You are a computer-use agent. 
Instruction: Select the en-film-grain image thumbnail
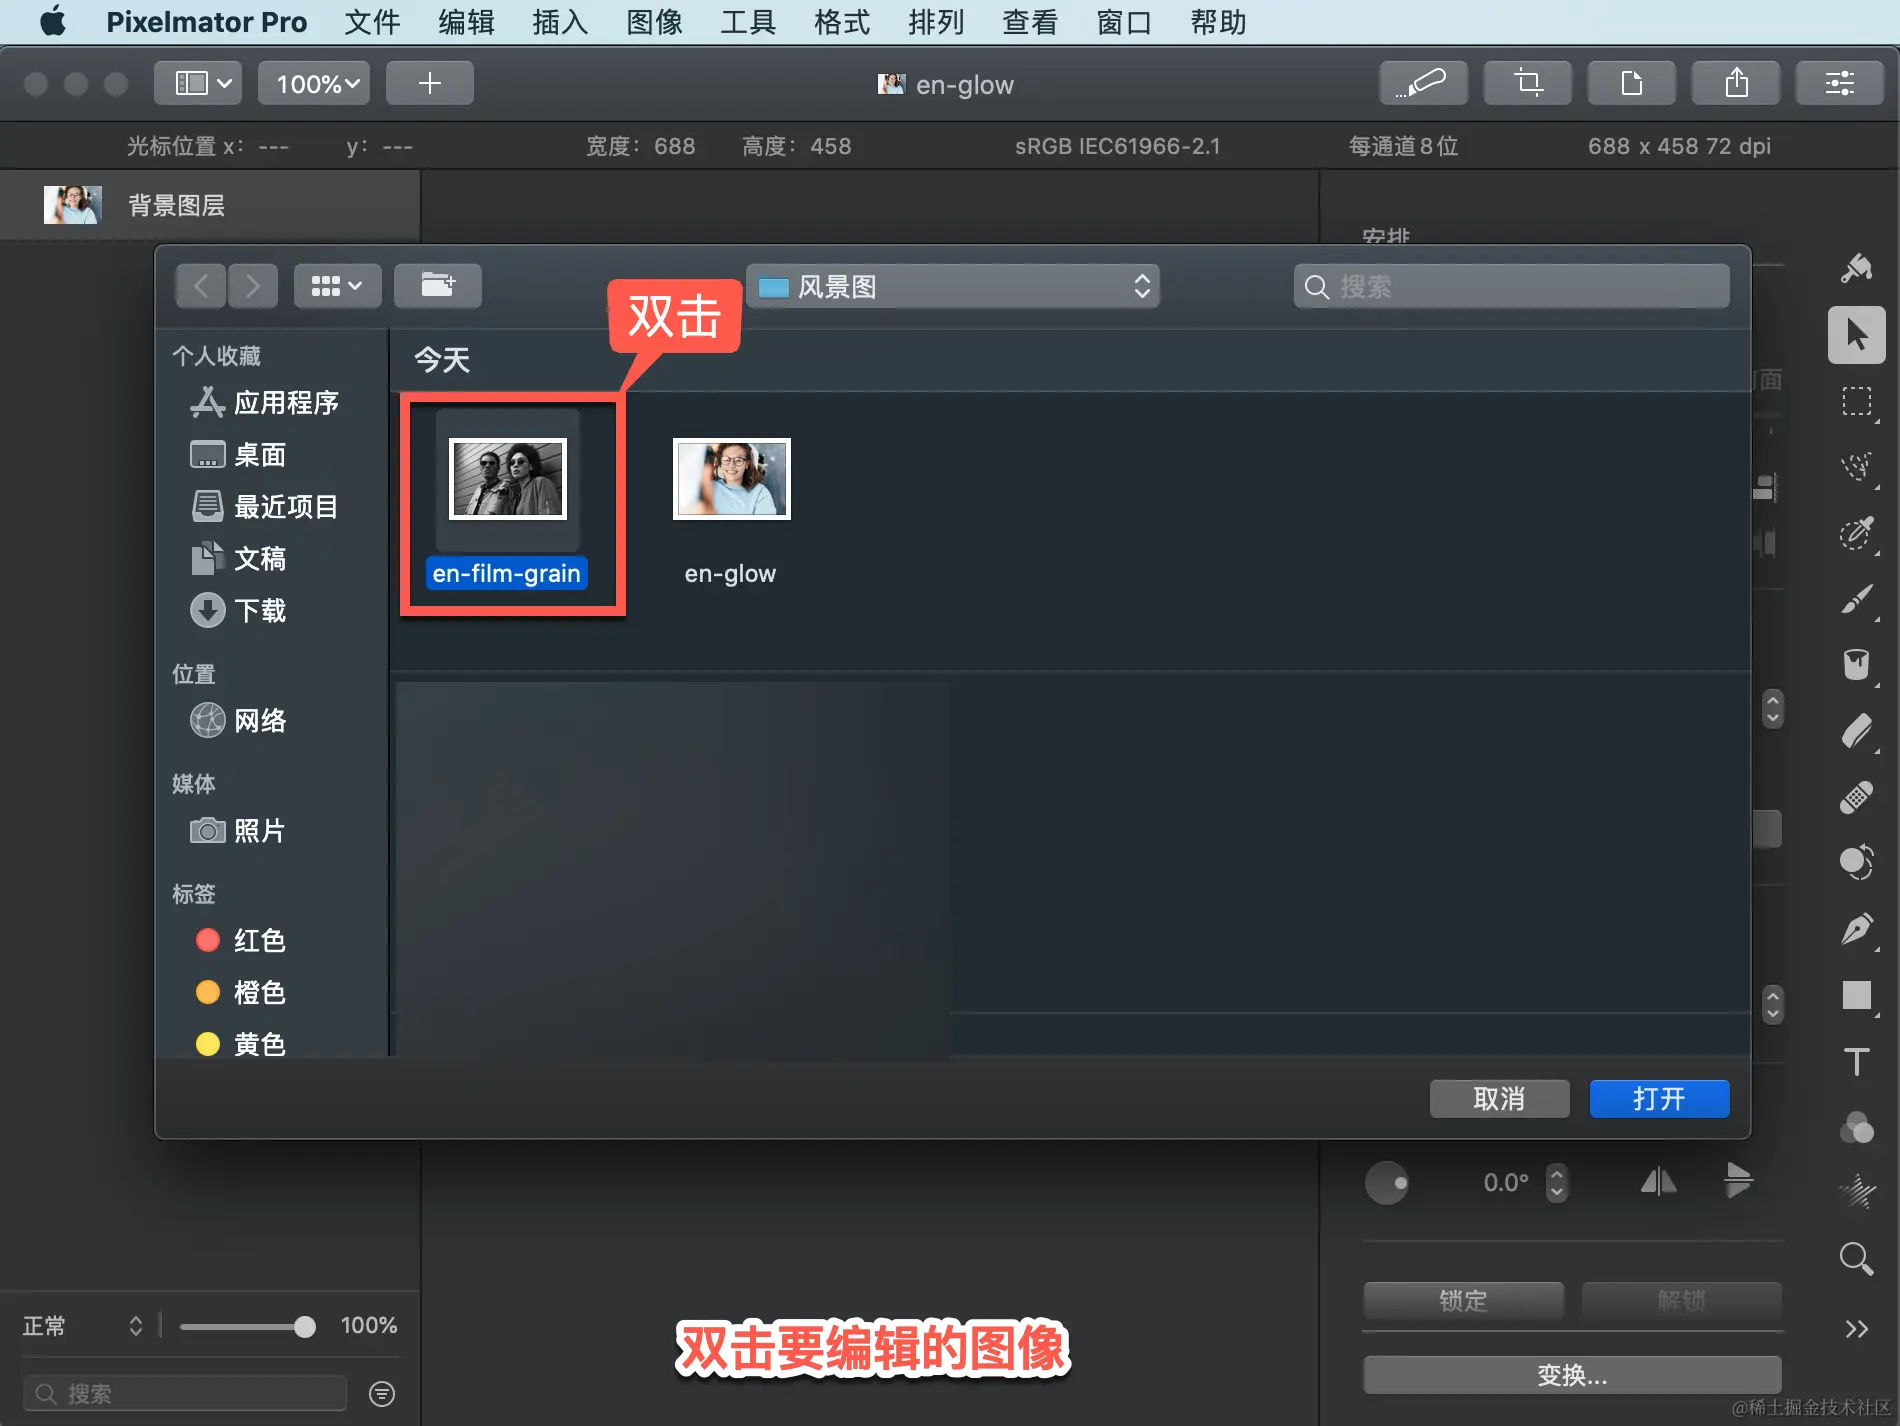[x=507, y=479]
